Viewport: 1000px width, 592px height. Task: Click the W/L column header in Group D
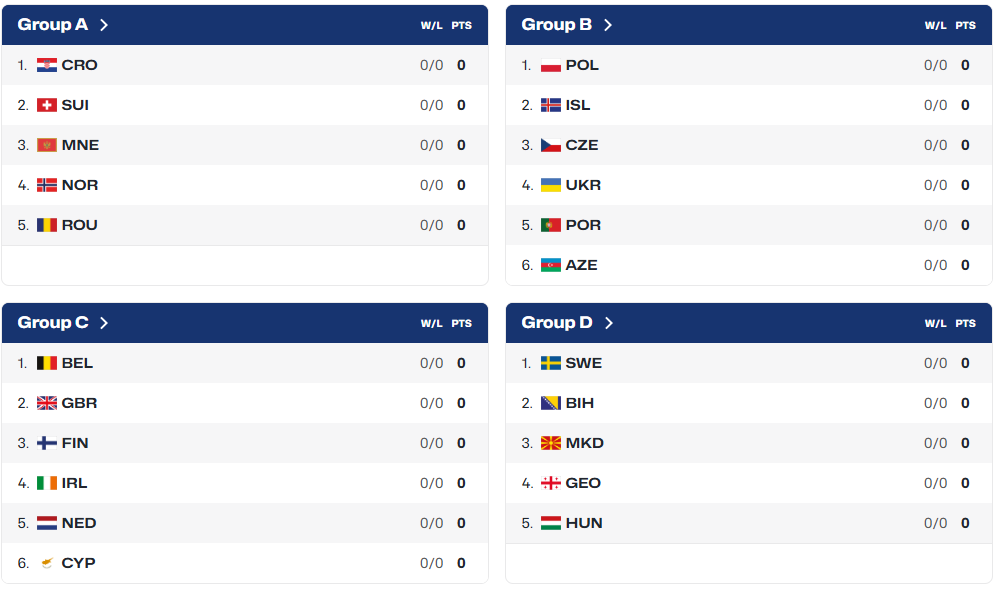[936, 323]
